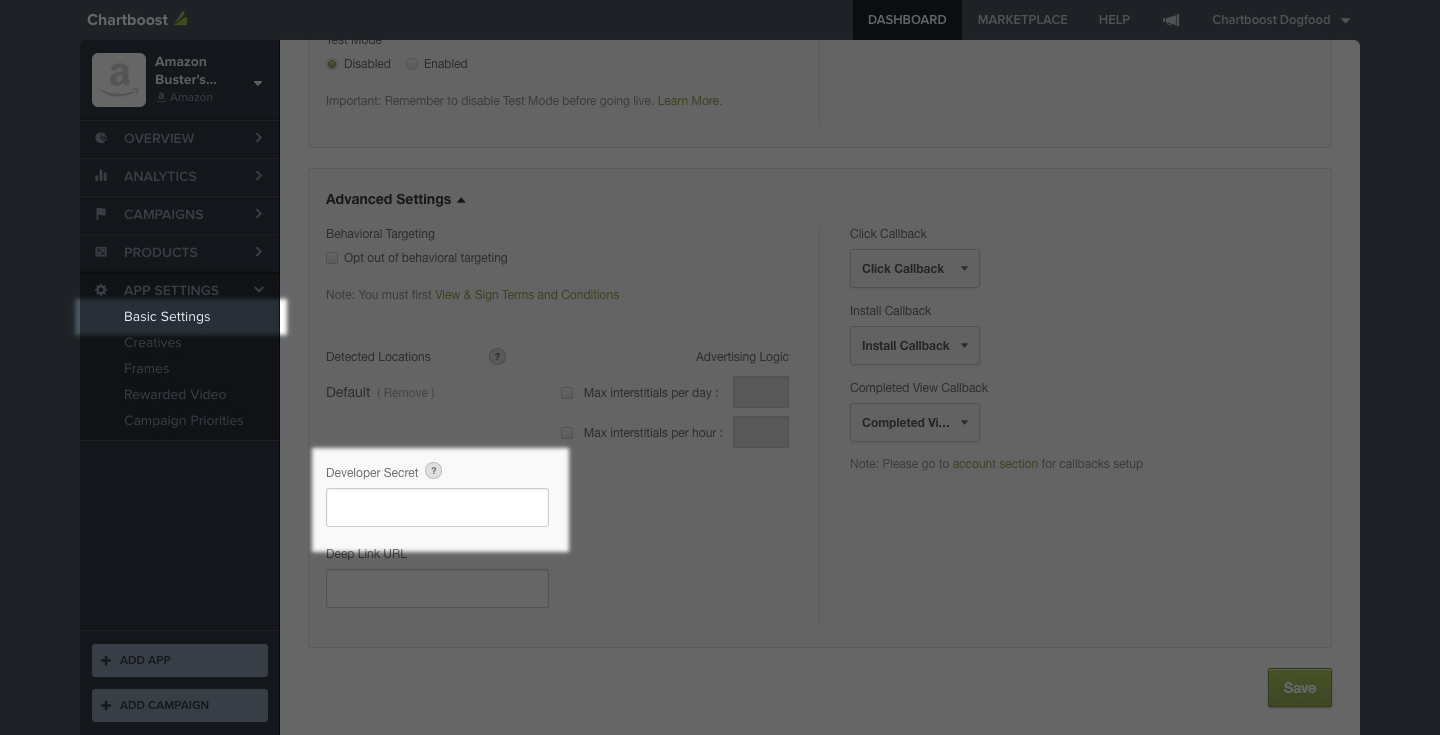This screenshot has width=1440, height=735.
Task: Select Creatives in sidebar
Action: [153, 342]
